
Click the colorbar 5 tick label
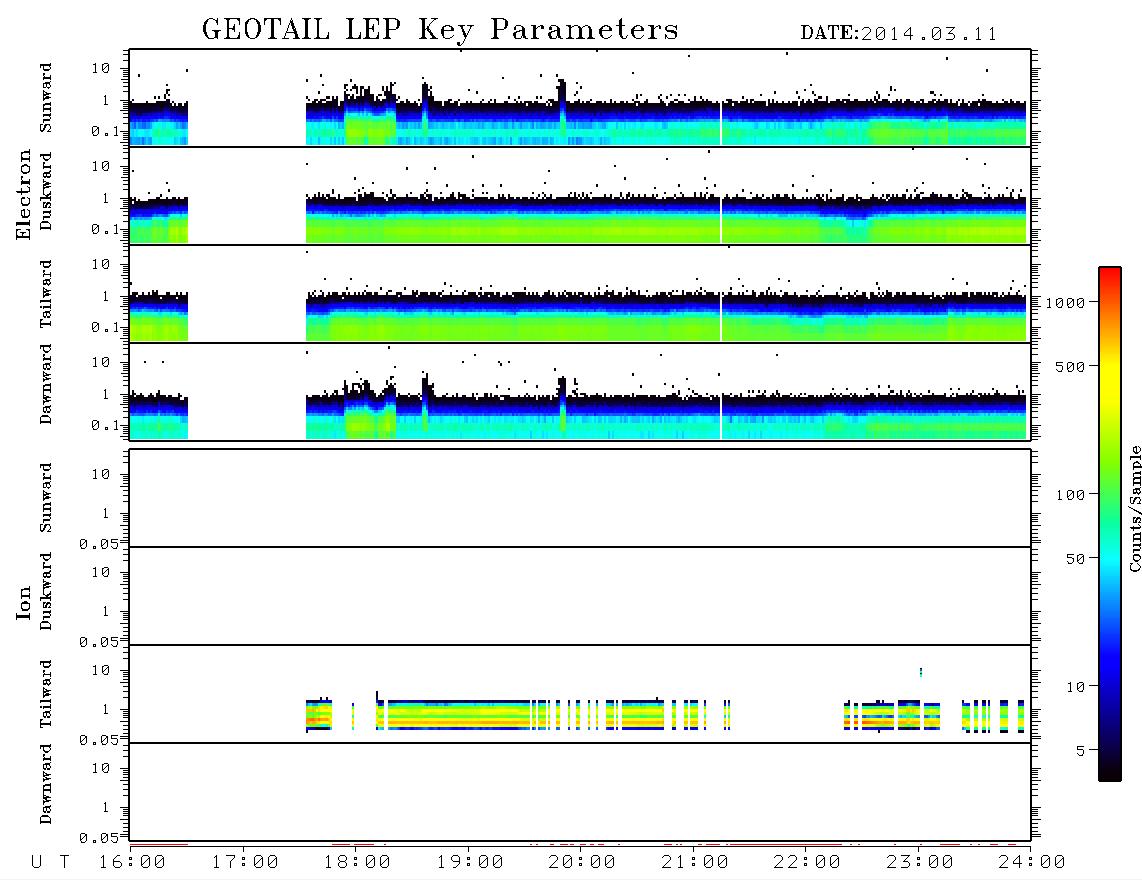click(1081, 751)
